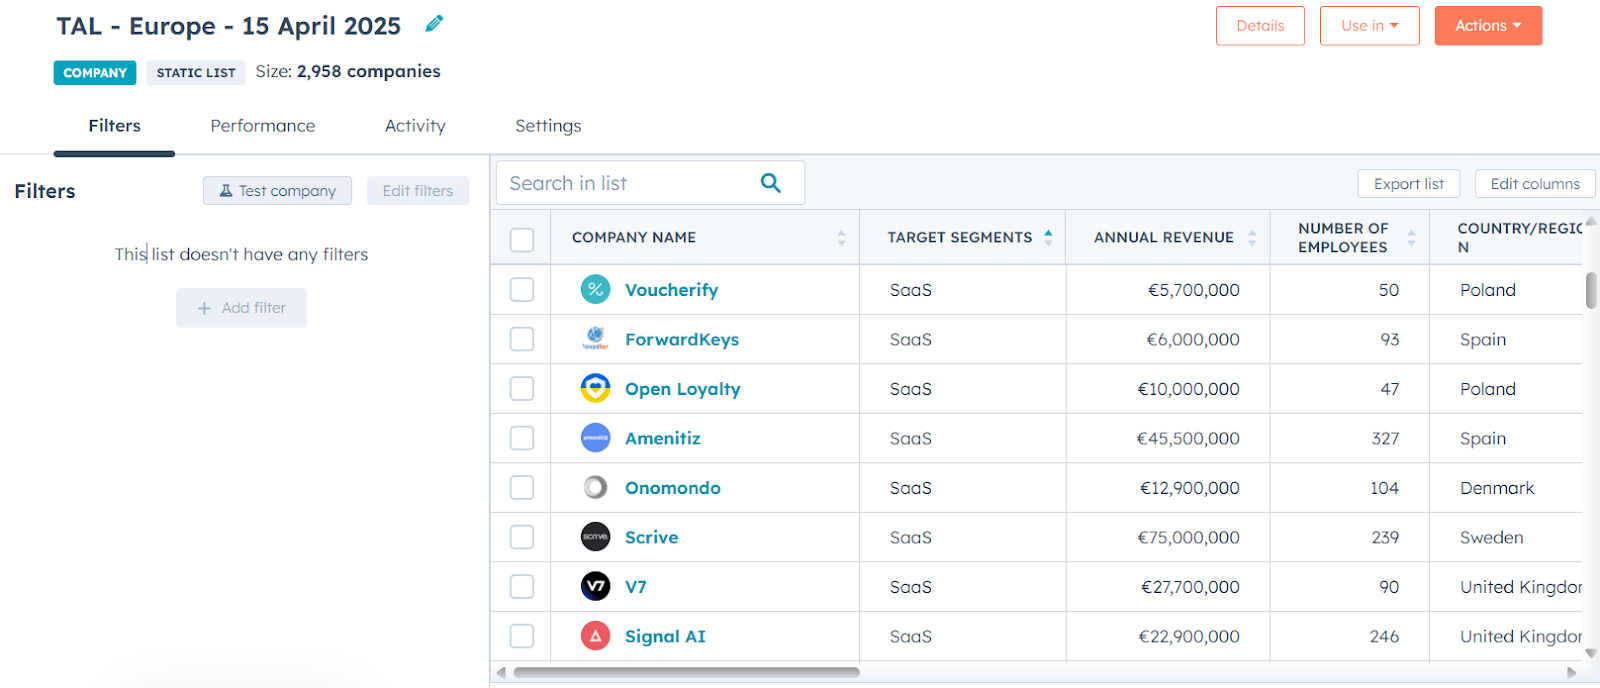Screen dimensions: 1600x688
Task: Open the Signal AI company link
Action: [x=665, y=636]
